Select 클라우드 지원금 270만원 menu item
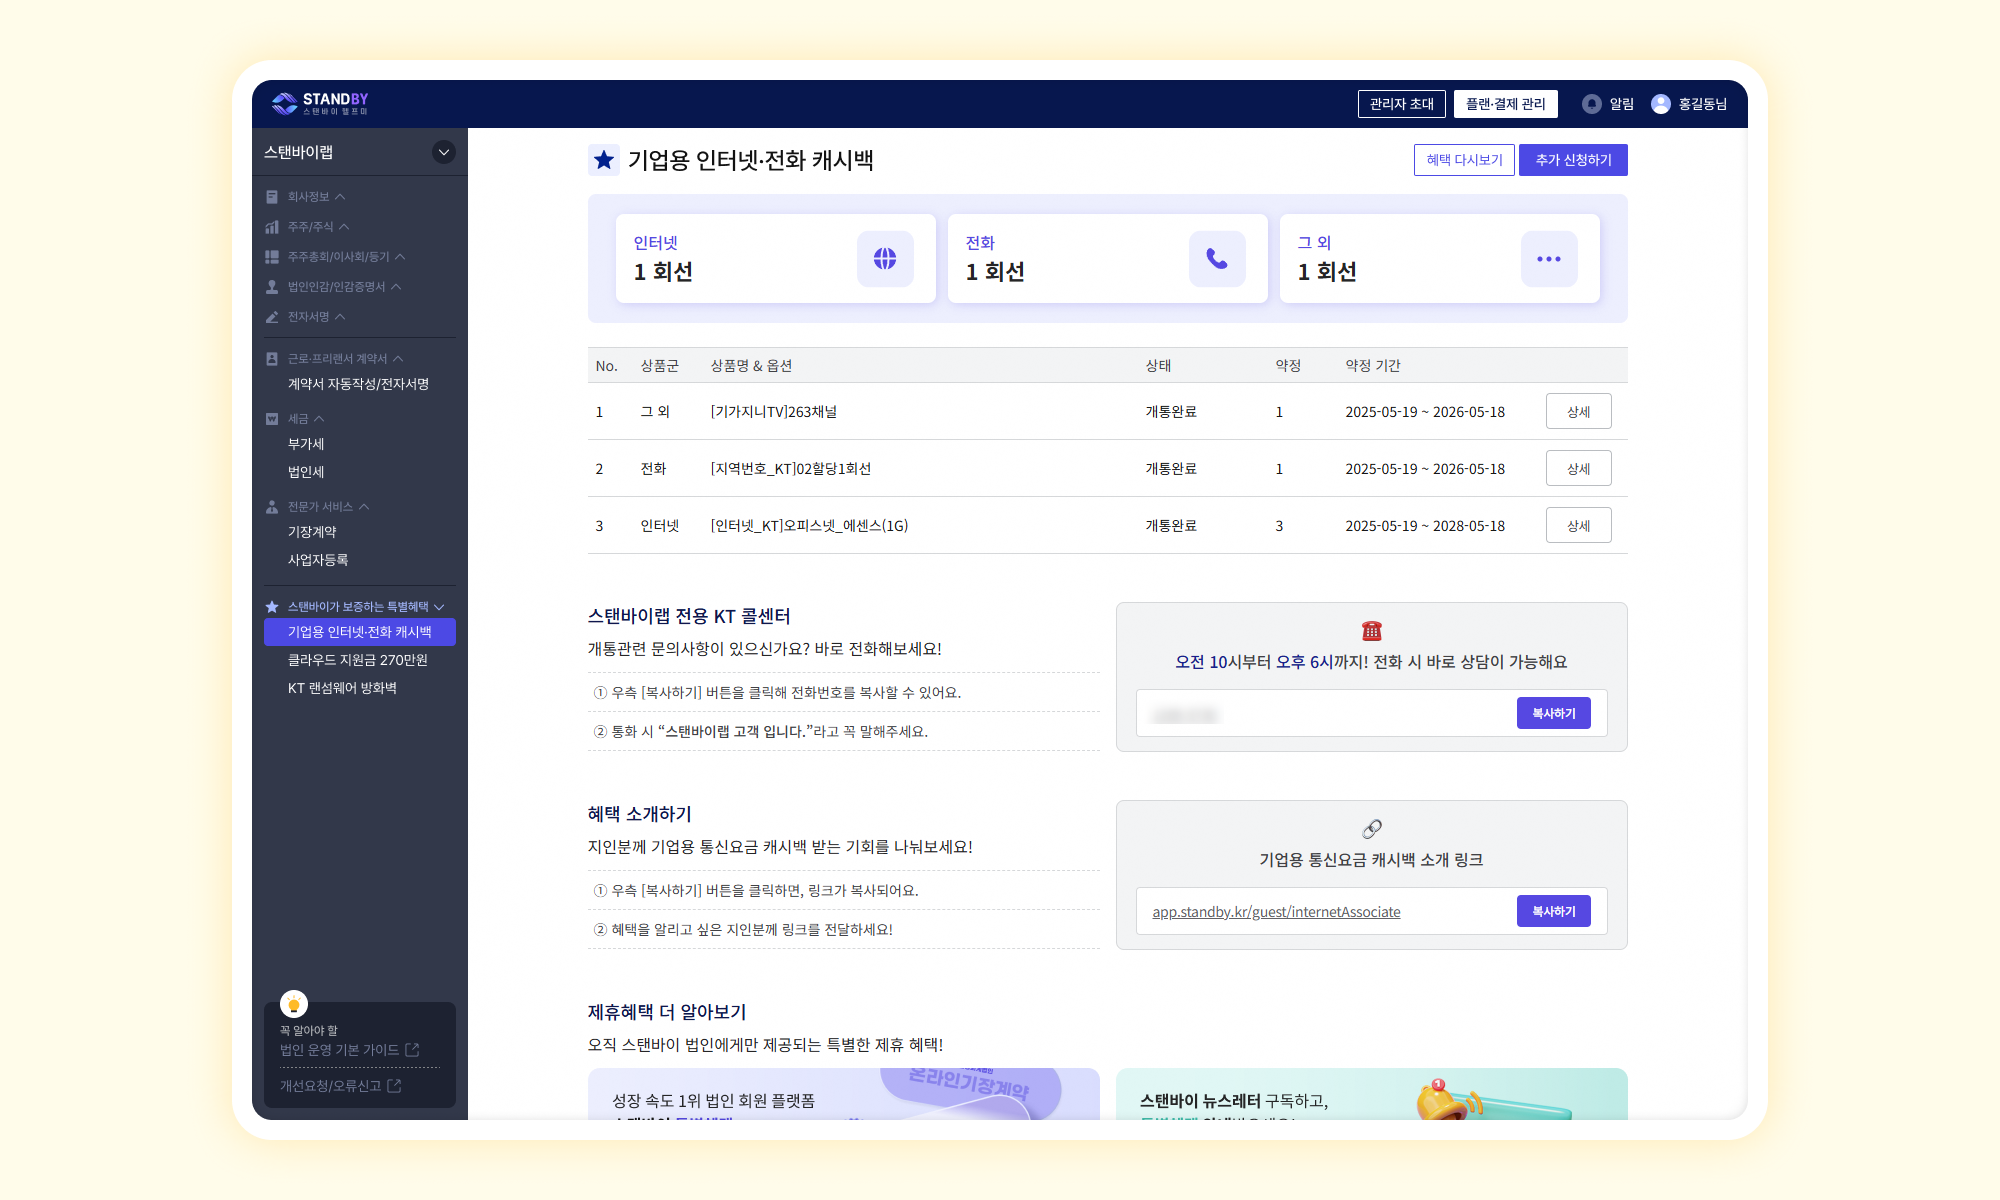This screenshot has width=2000, height=1200. tap(358, 660)
